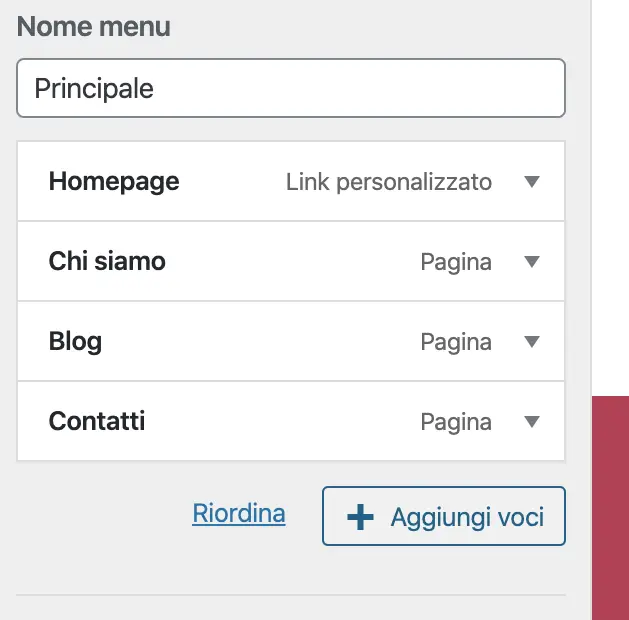
Task: Click the Menu name field containing Principale
Action: click(290, 88)
